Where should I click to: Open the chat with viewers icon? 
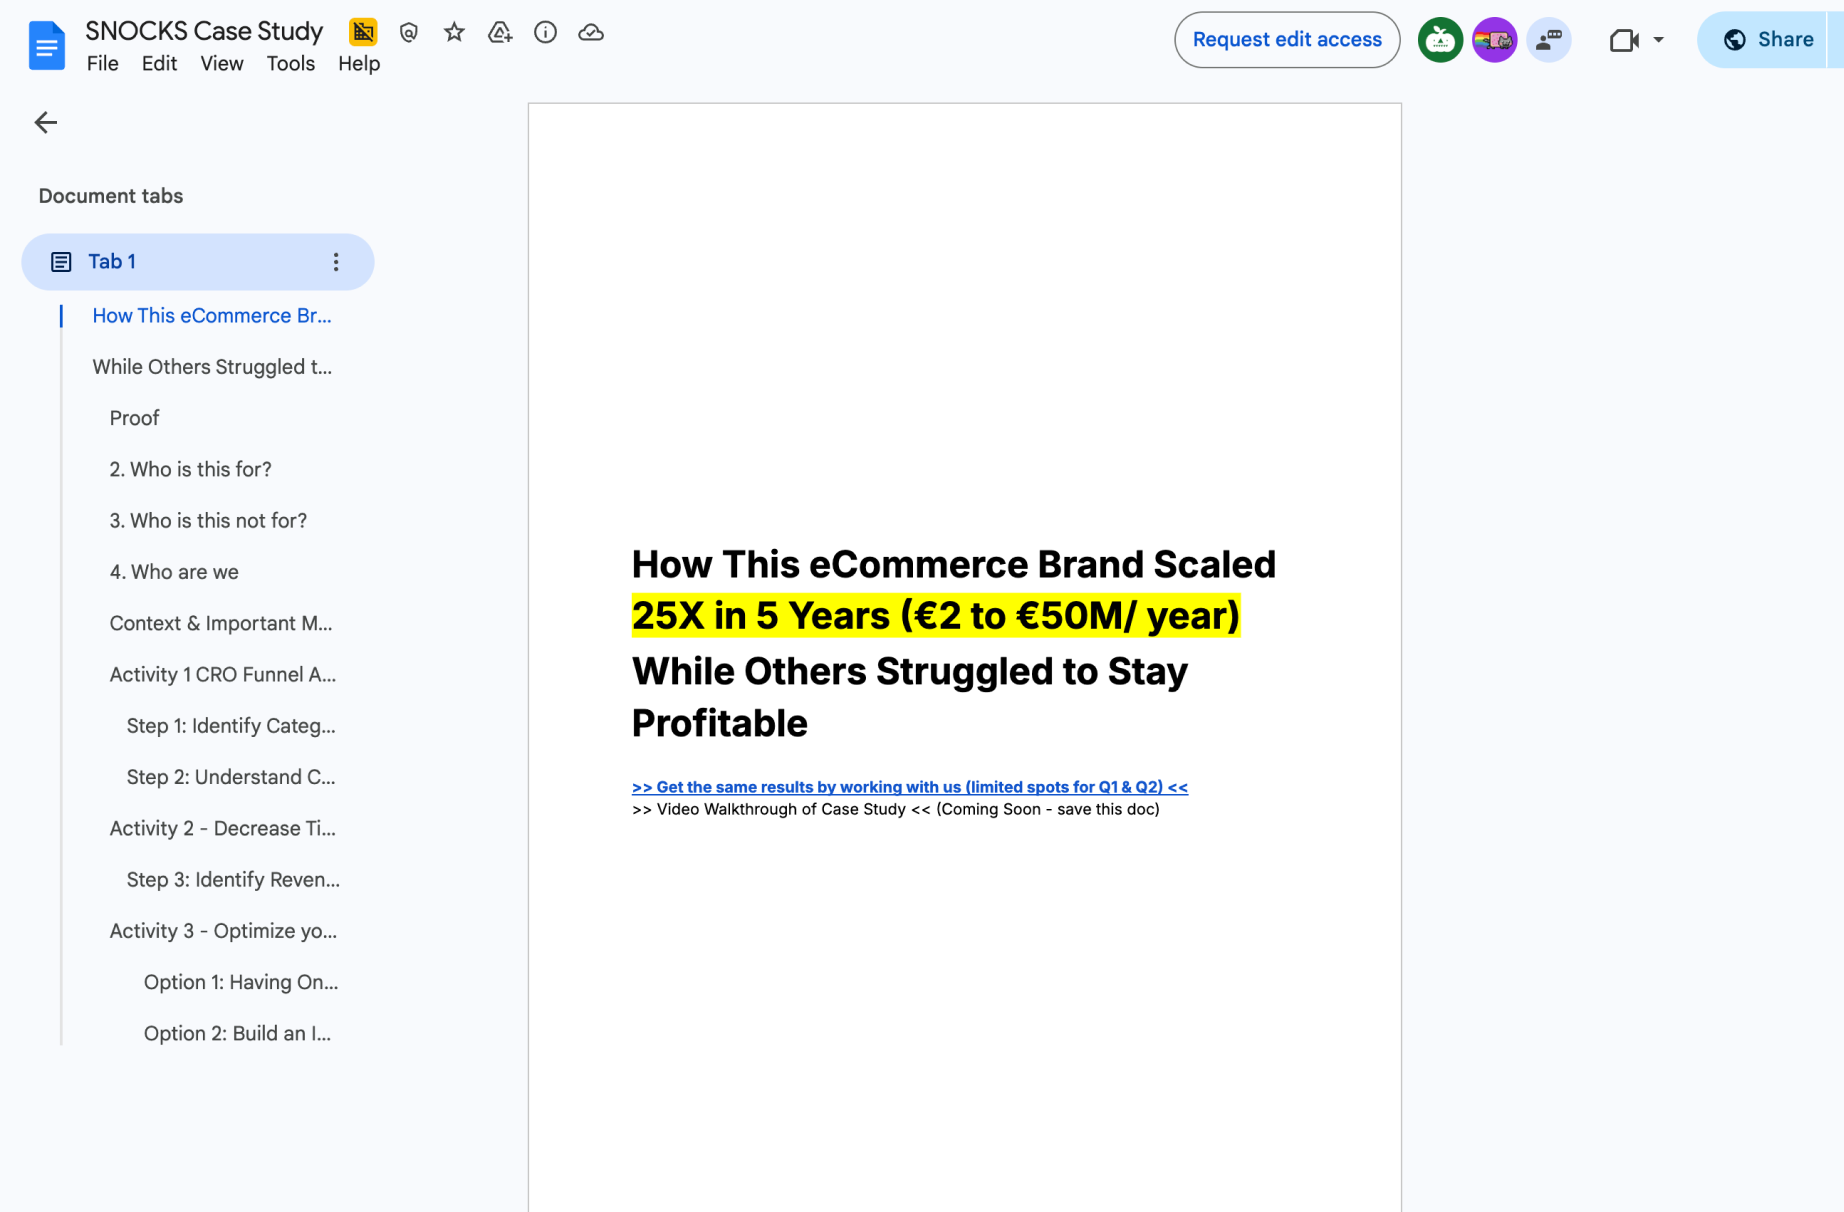[1548, 40]
